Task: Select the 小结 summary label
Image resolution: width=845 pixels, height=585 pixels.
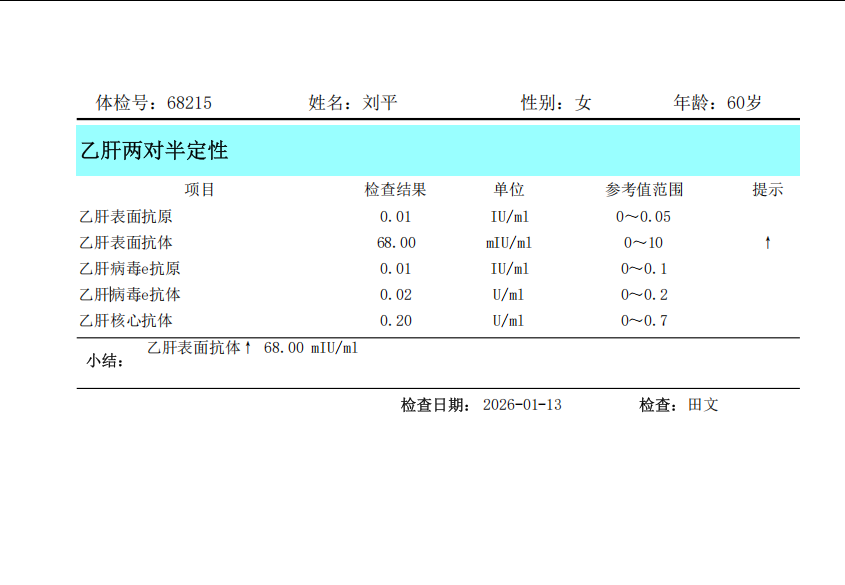Action: 105,362
